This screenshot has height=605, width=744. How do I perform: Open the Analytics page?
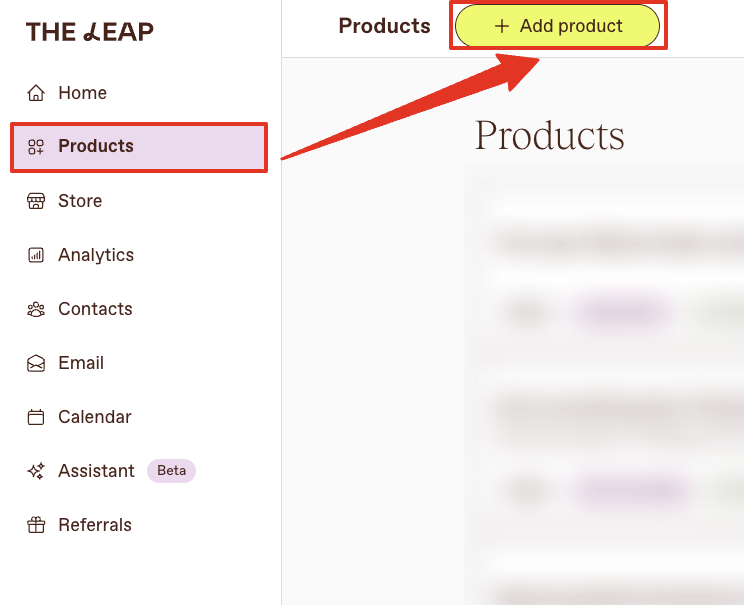coord(96,255)
